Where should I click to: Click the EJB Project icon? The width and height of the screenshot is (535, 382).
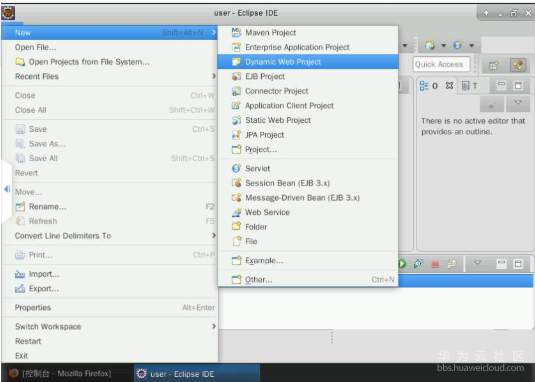(x=236, y=76)
